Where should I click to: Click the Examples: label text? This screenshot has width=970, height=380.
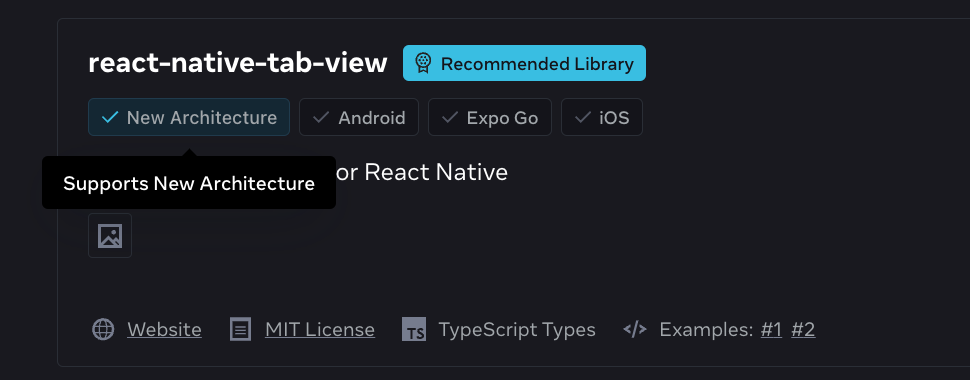coord(706,329)
